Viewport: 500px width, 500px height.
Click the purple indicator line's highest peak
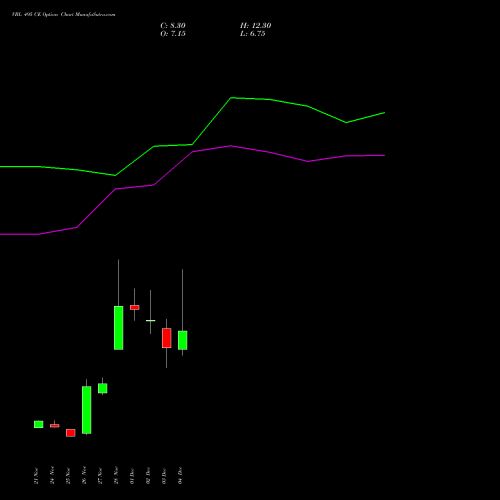[231, 146]
